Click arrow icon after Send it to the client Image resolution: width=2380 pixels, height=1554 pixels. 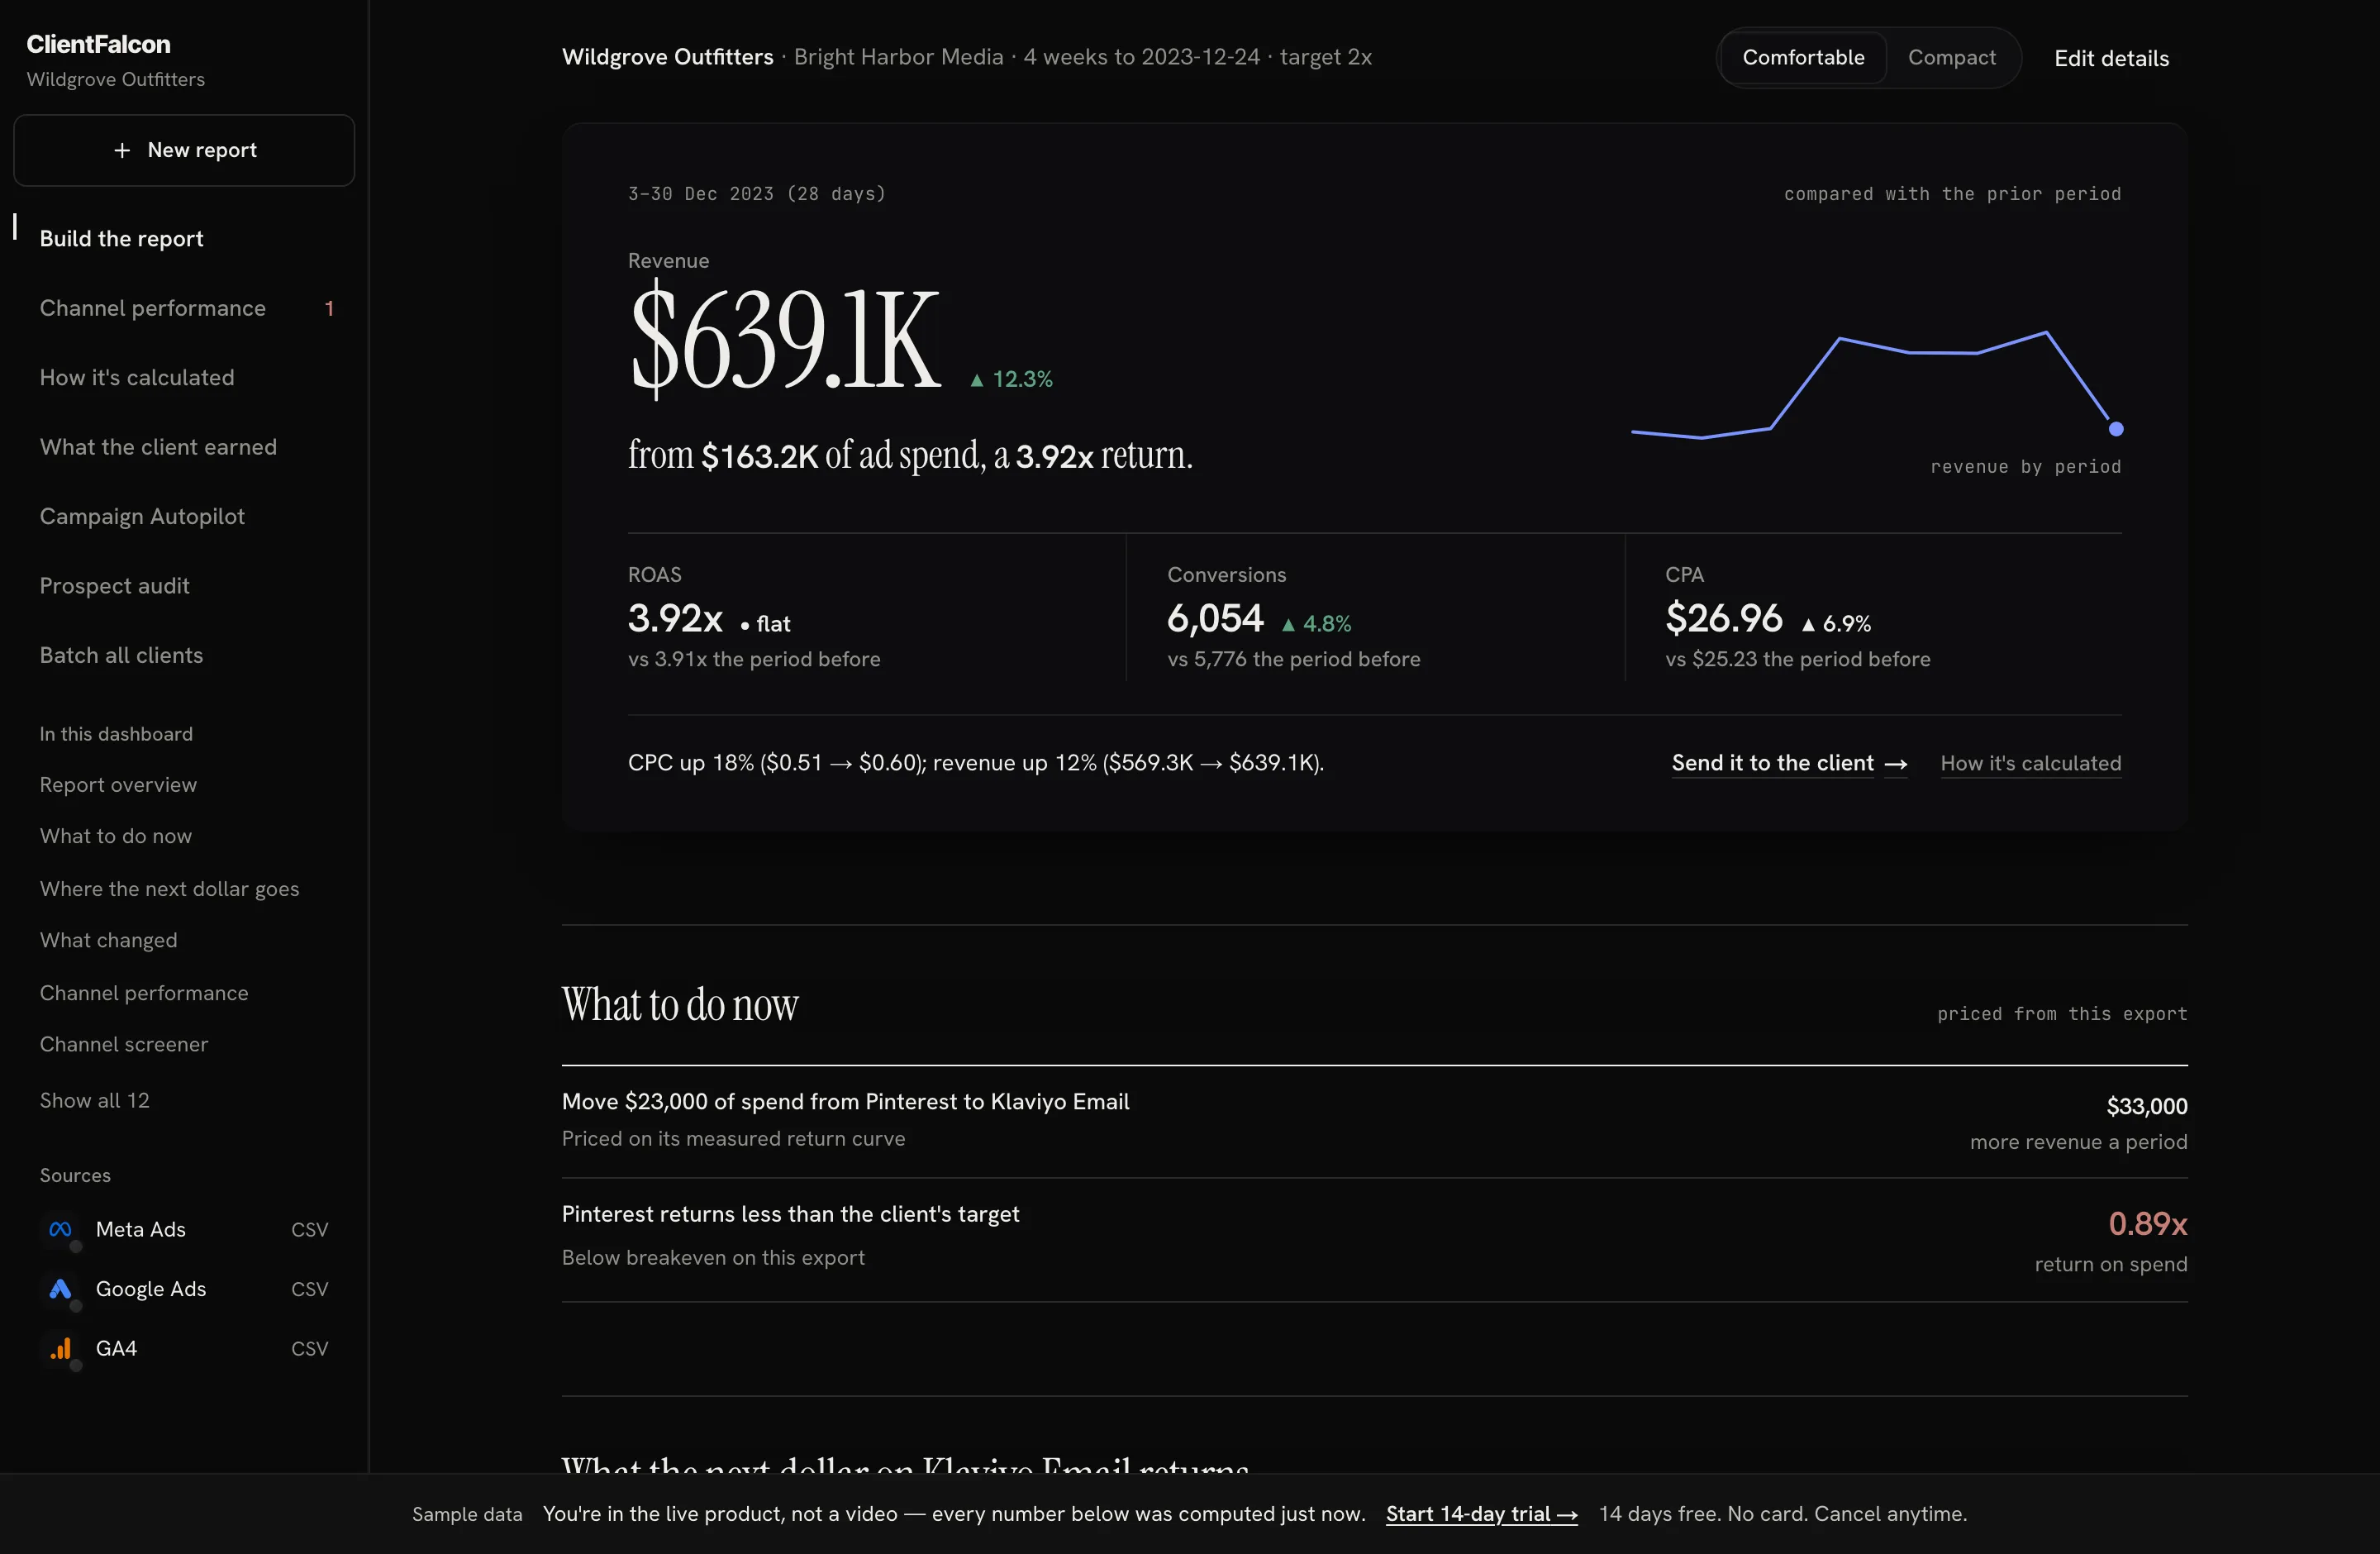click(x=1895, y=764)
